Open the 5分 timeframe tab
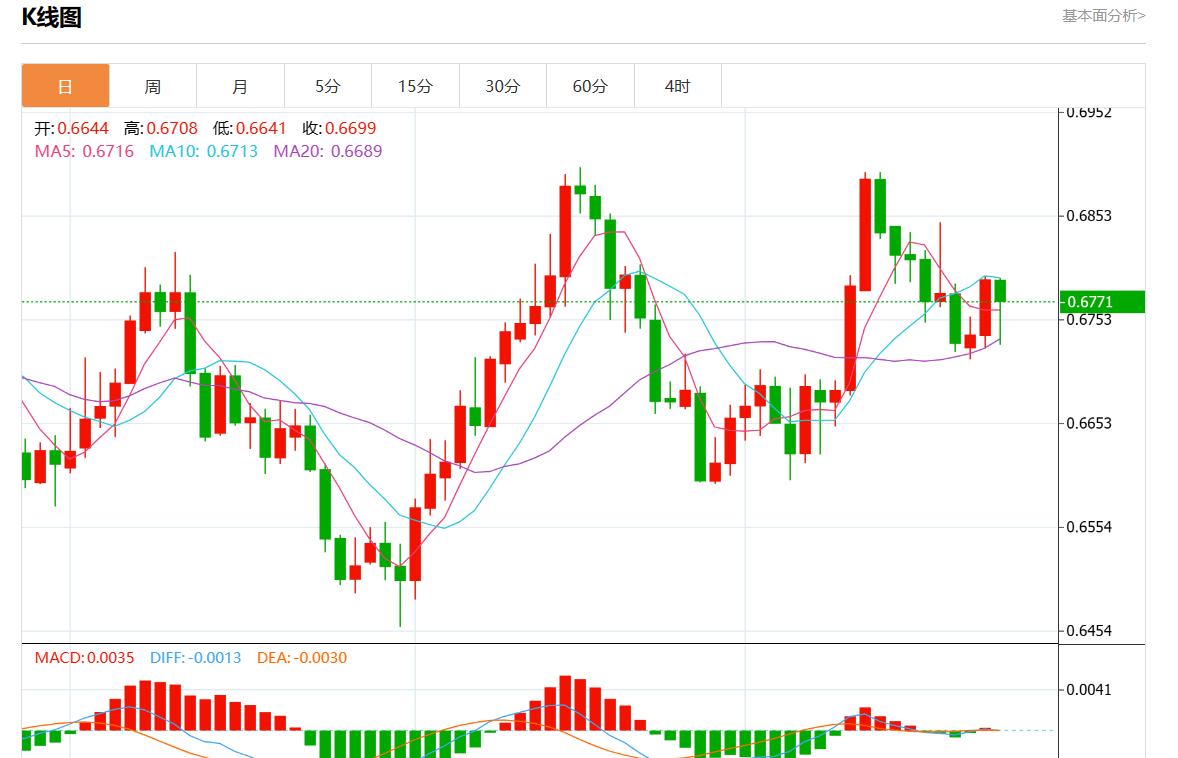 coord(328,86)
